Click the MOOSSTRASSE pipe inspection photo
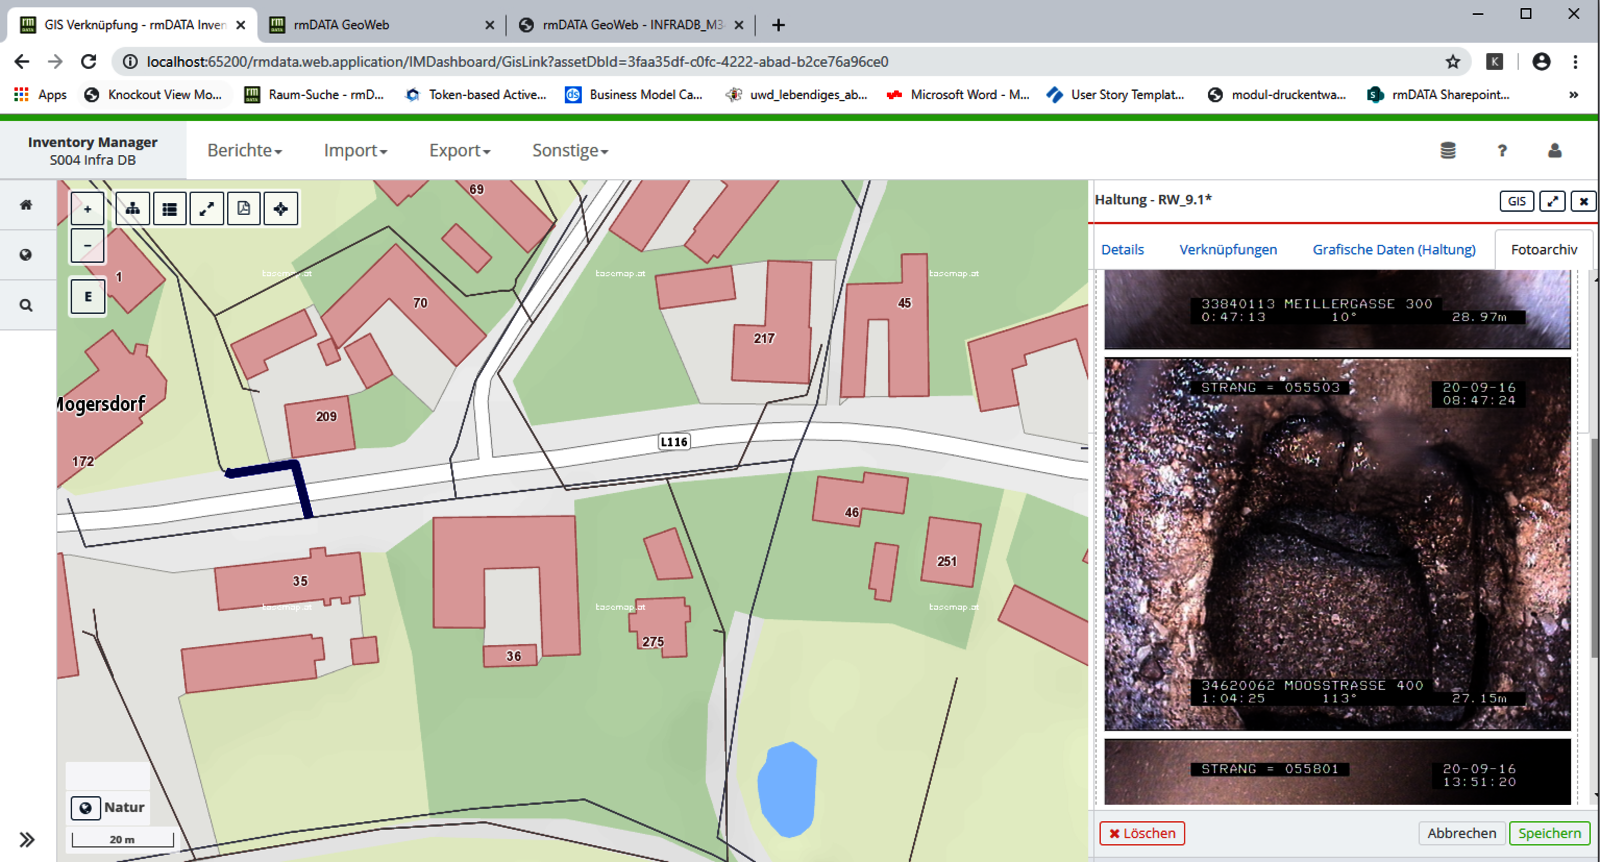 coord(1337,544)
